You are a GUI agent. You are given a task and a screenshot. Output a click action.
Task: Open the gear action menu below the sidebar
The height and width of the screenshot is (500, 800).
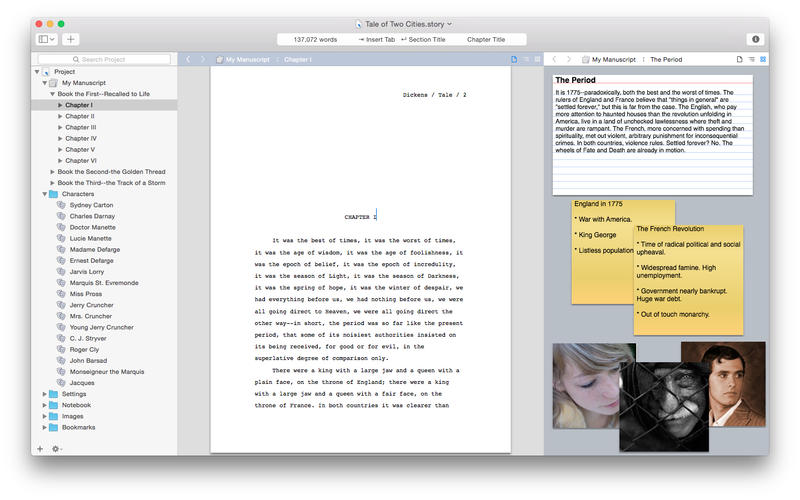coord(57,449)
